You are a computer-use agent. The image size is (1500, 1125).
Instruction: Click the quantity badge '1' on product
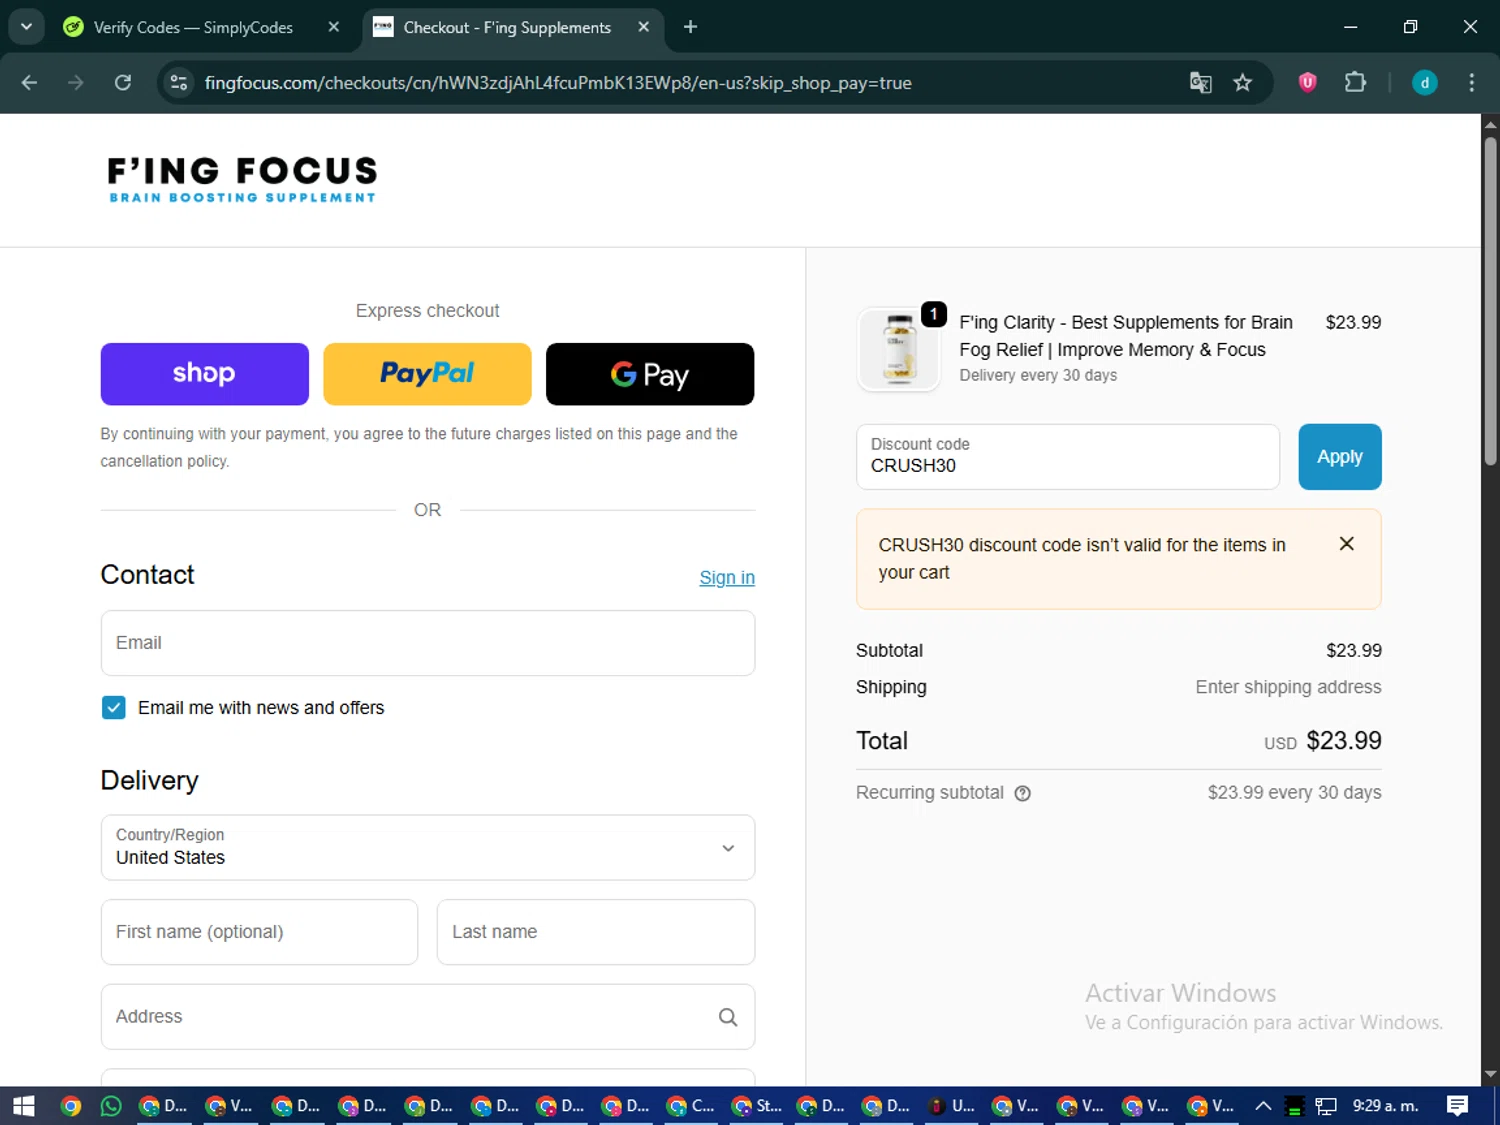933,314
